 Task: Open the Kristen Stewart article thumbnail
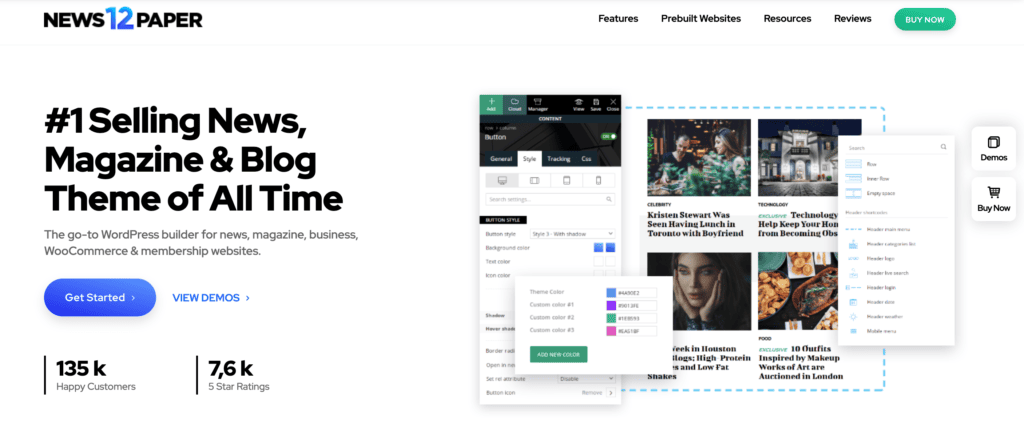click(x=699, y=157)
